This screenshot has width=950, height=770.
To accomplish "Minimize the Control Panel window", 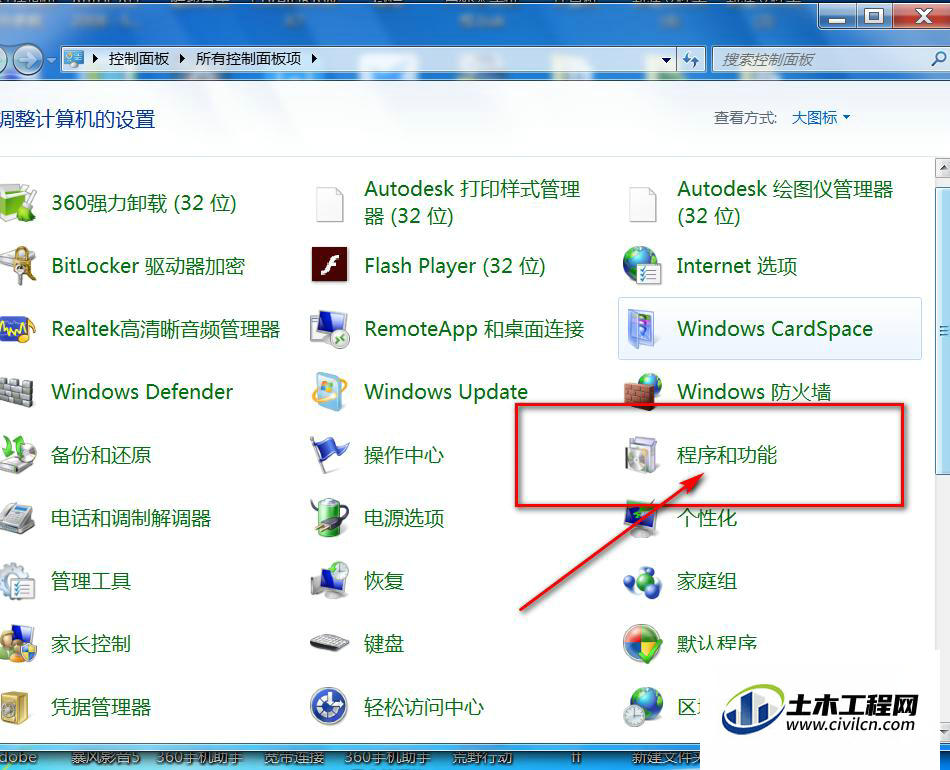I will 837,16.
